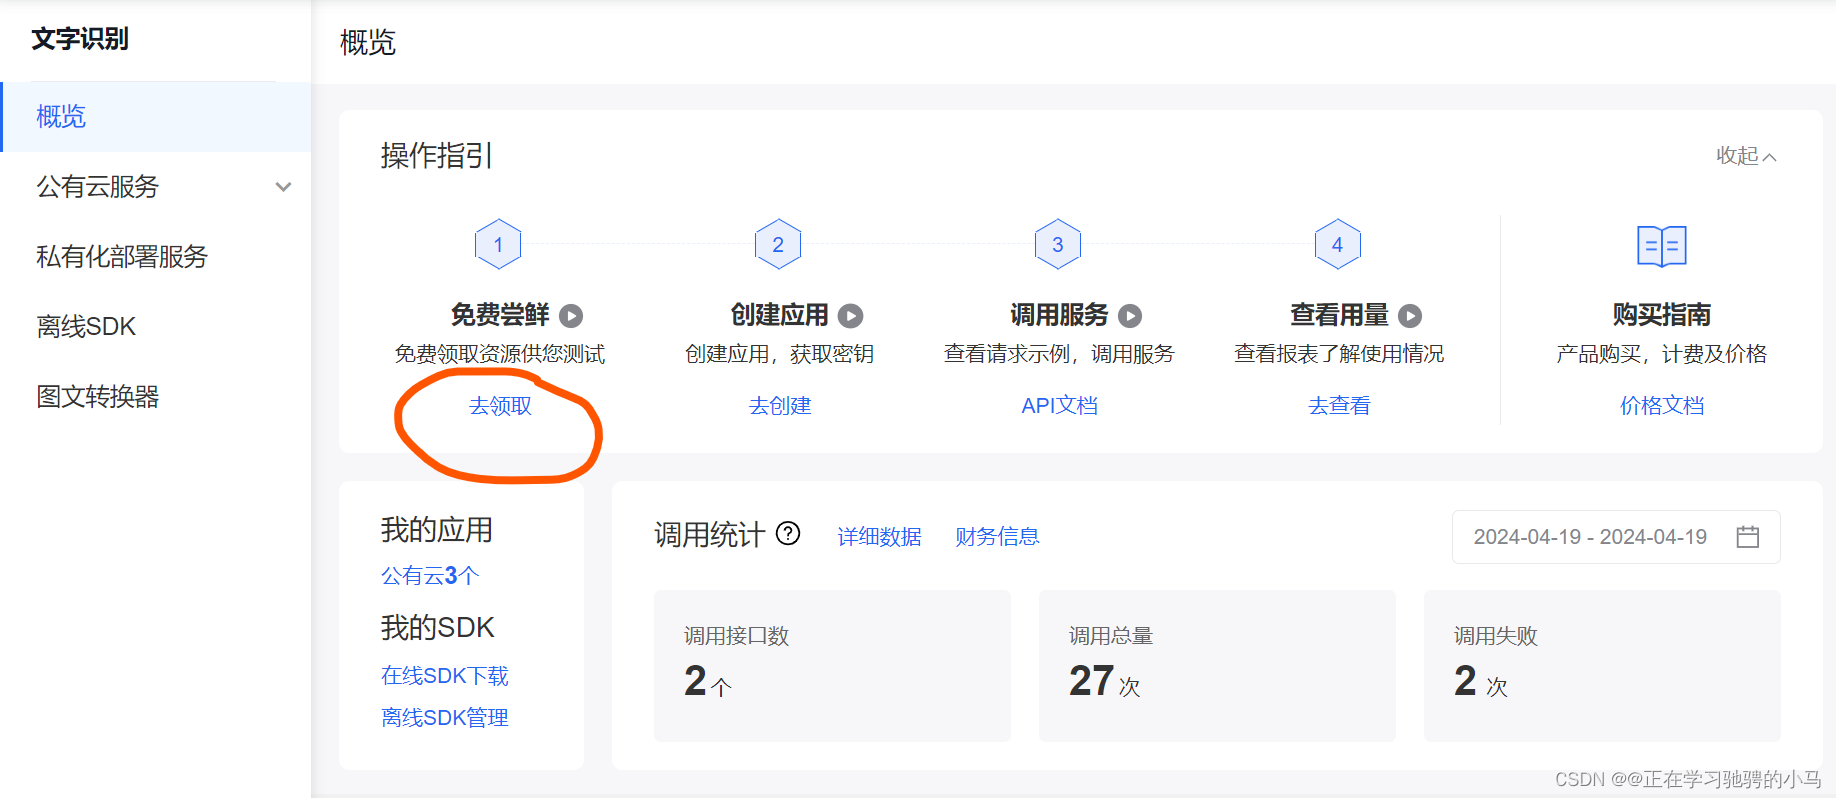Click the help icon beside 调用统计
This screenshot has width=1836, height=798.
tap(788, 534)
